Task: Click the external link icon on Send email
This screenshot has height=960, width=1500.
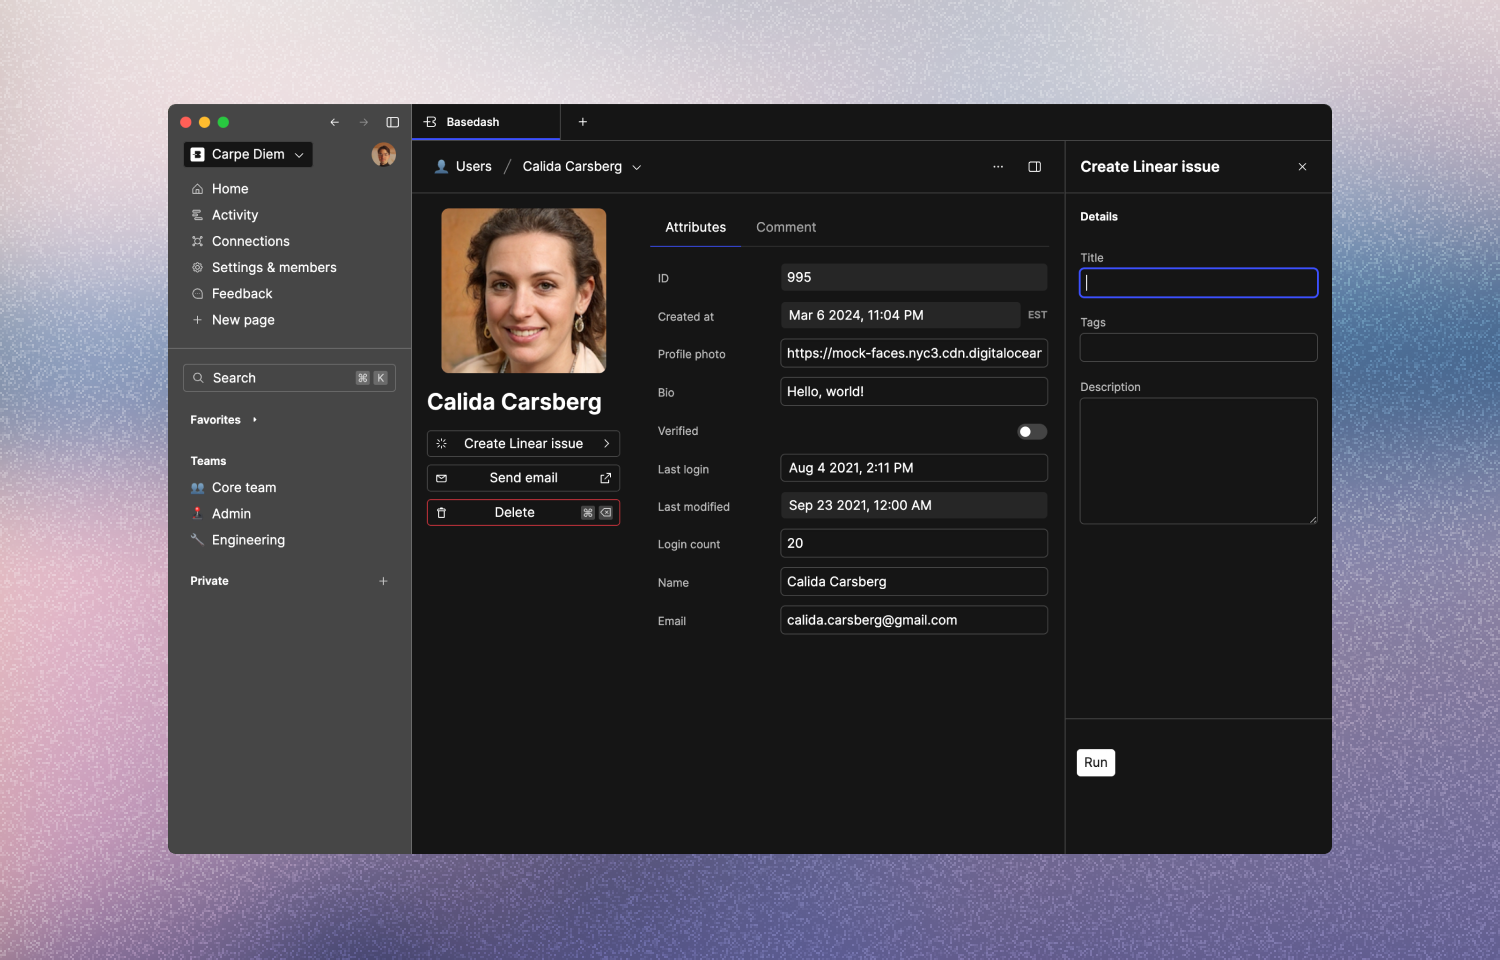Action: coord(605,478)
